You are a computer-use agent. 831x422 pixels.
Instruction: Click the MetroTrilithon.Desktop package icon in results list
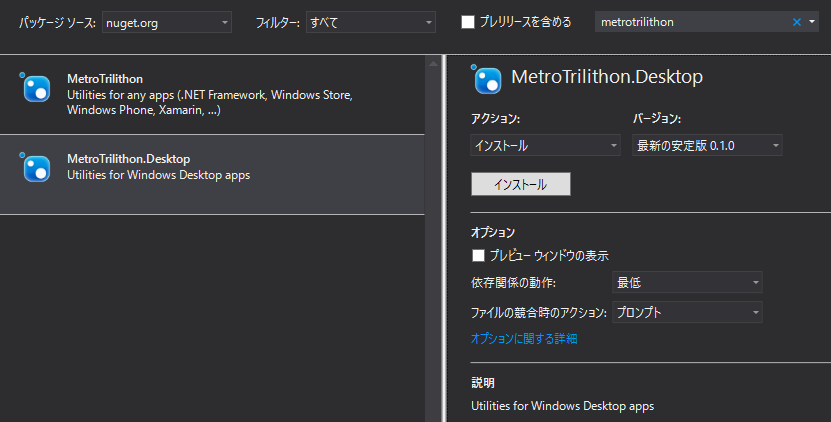pos(36,168)
